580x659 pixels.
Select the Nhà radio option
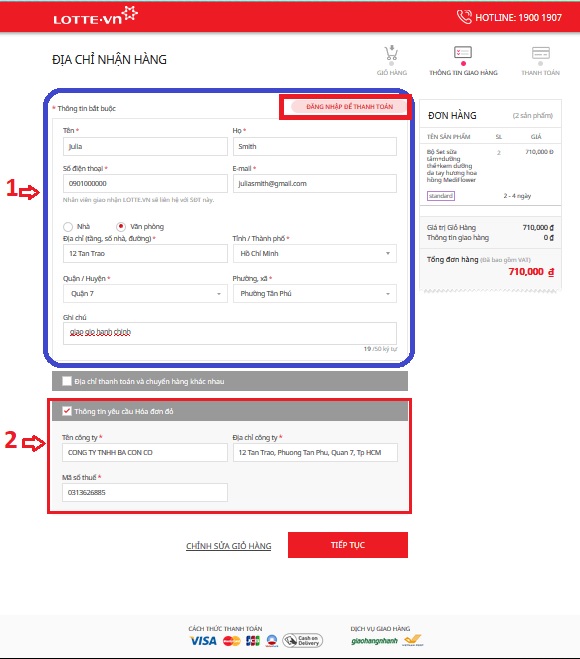(x=68, y=227)
